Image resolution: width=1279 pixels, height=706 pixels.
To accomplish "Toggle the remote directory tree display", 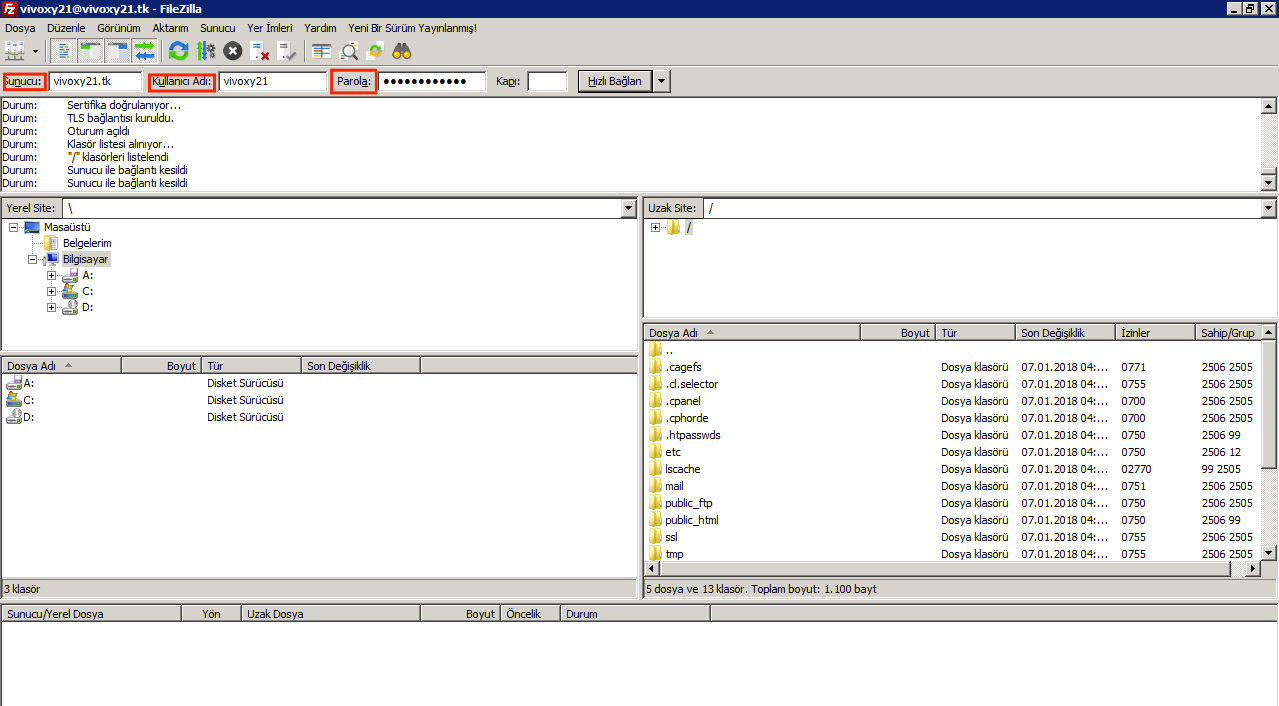I will (118, 50).
